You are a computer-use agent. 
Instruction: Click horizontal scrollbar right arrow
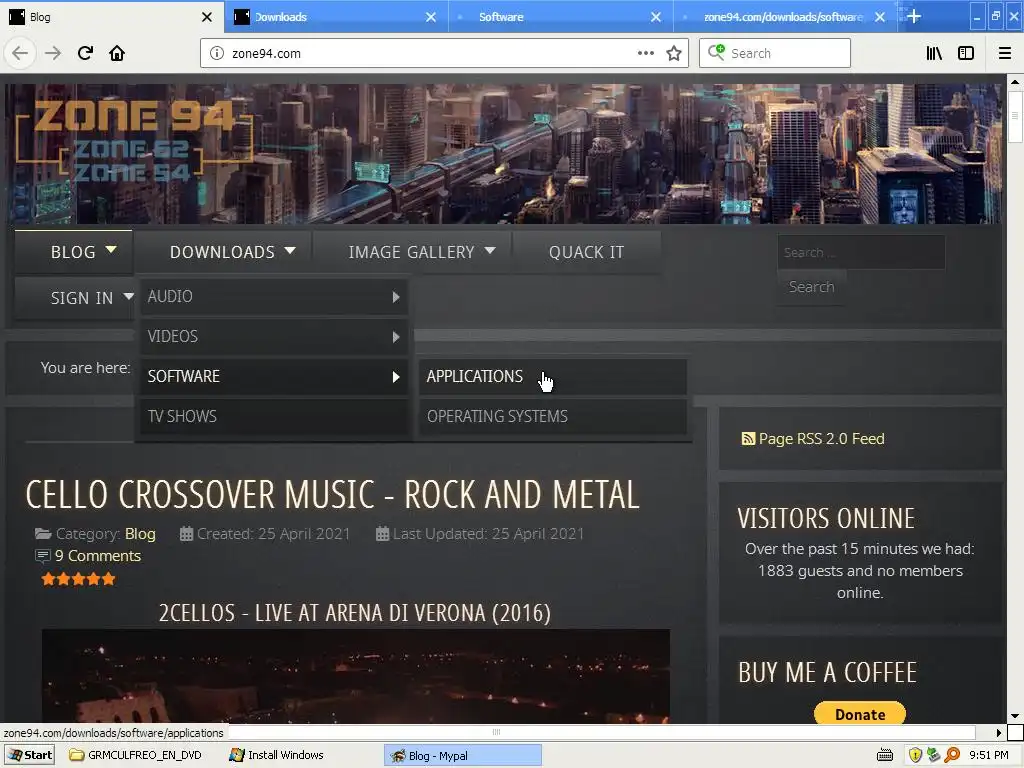point(999,733)
